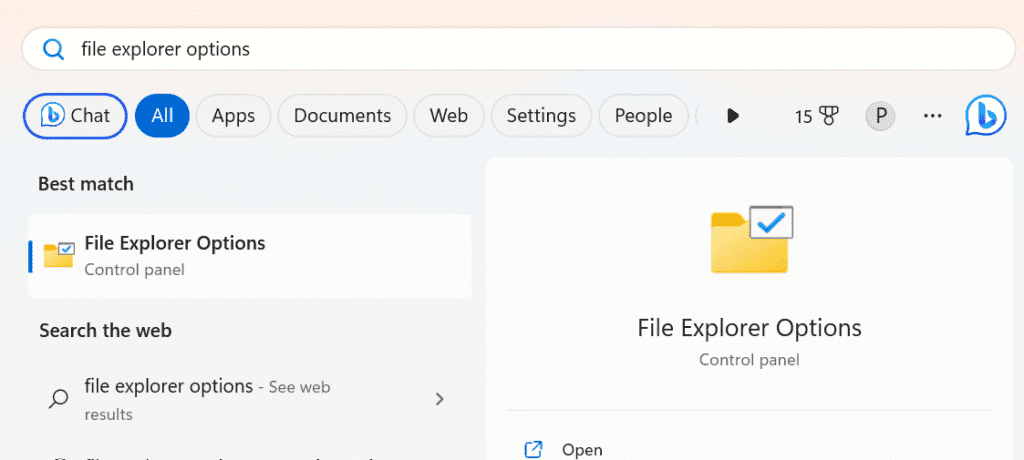Click large File Explorer Options icon in preview pane

point(752,239)
